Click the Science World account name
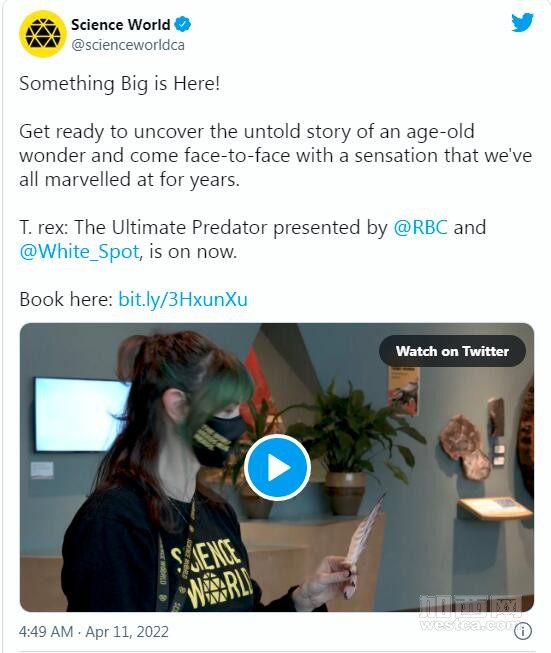The width and height of the screenshot is (551, 653). [x=120, y=25]
